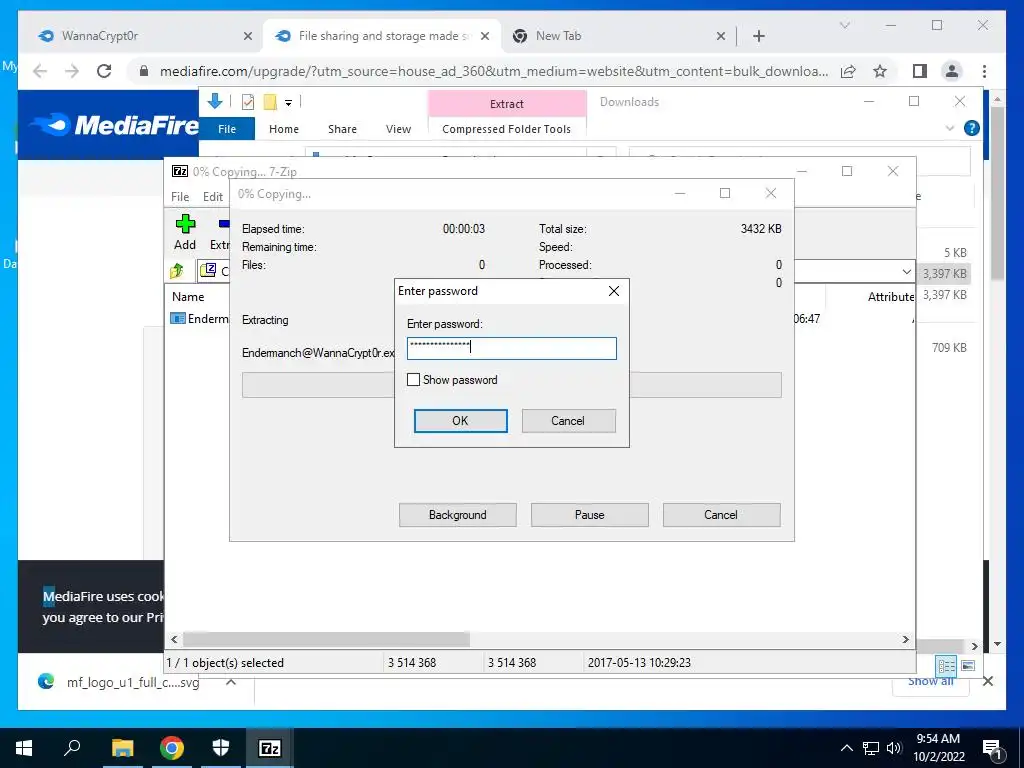Viewport: 1024px width, 768px height.
Task: Click the Chrome address bar URL
Action: (x=494, y=71)
